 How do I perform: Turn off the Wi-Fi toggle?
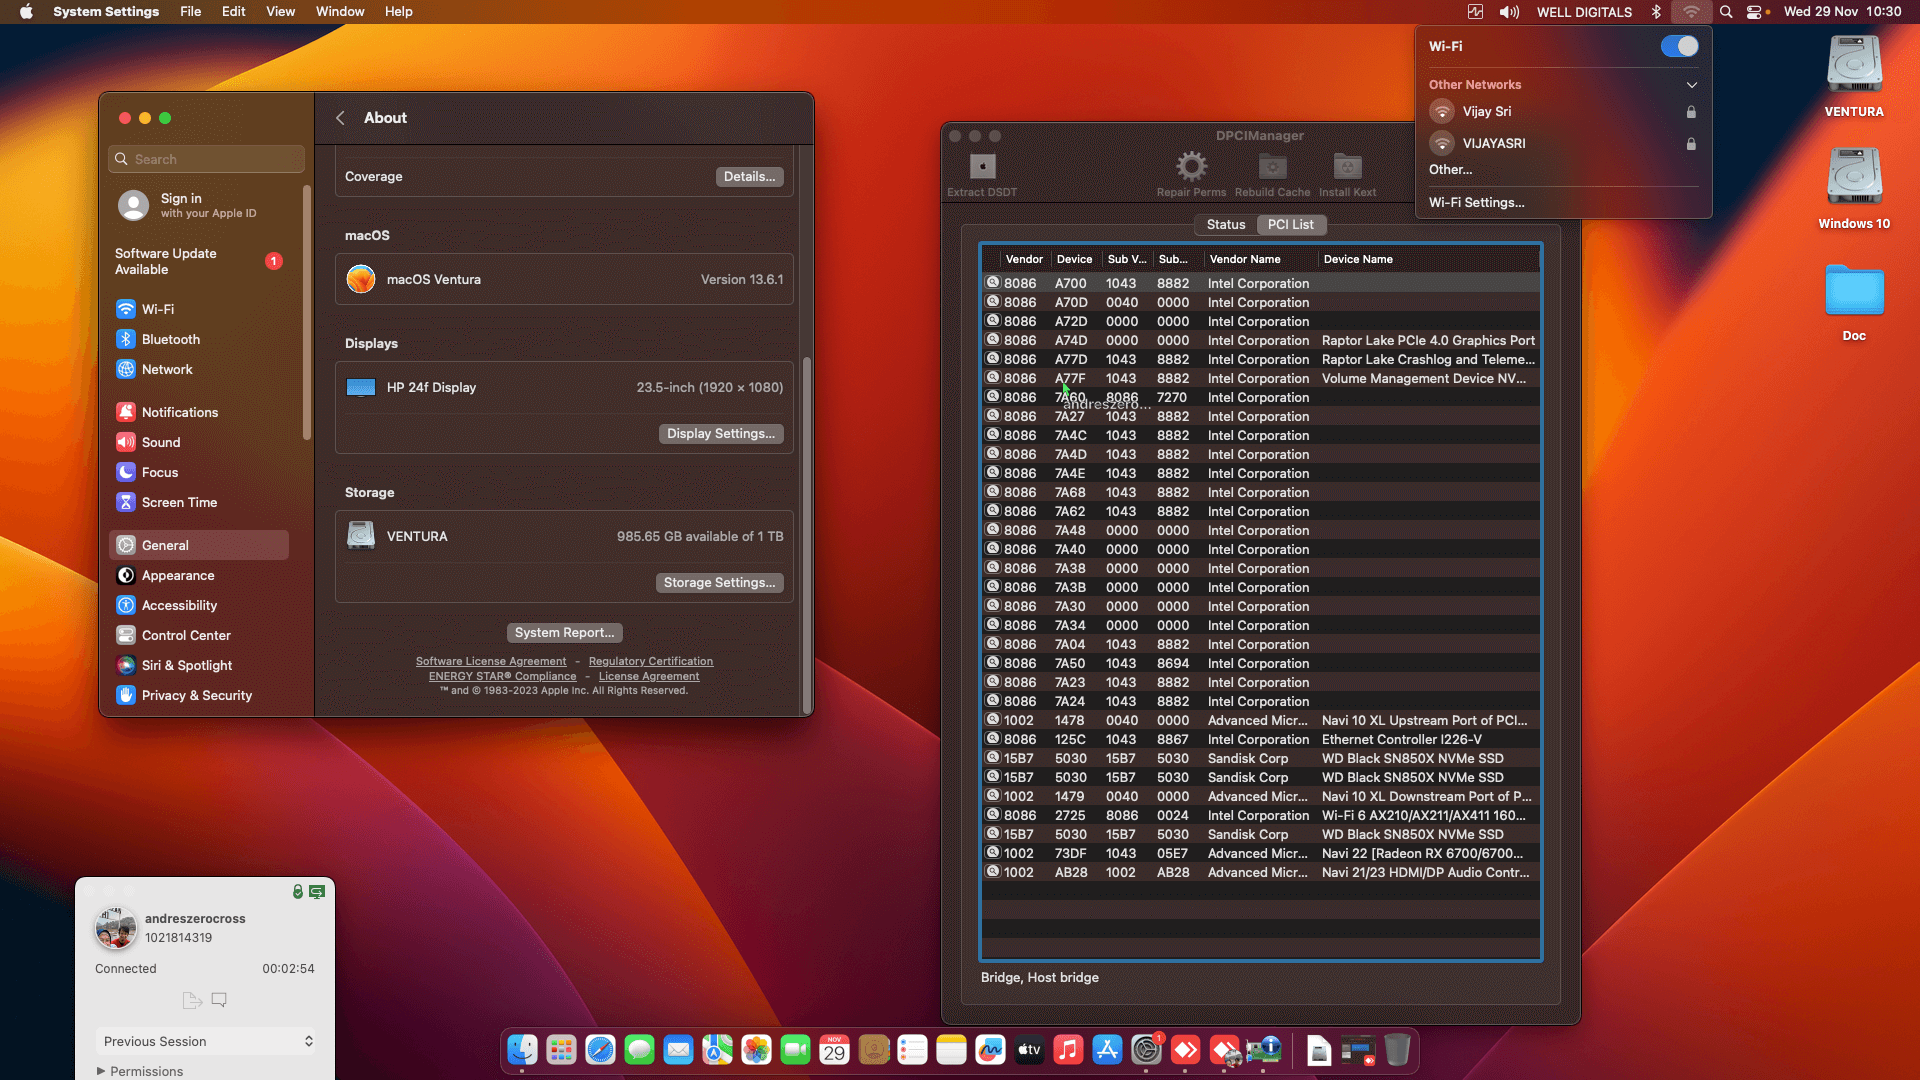(1678, 46)
